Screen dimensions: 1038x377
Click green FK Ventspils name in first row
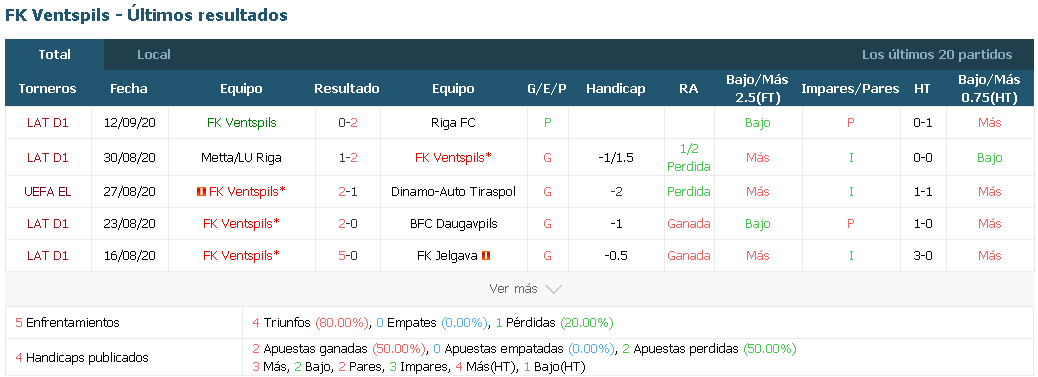[242, 123]
